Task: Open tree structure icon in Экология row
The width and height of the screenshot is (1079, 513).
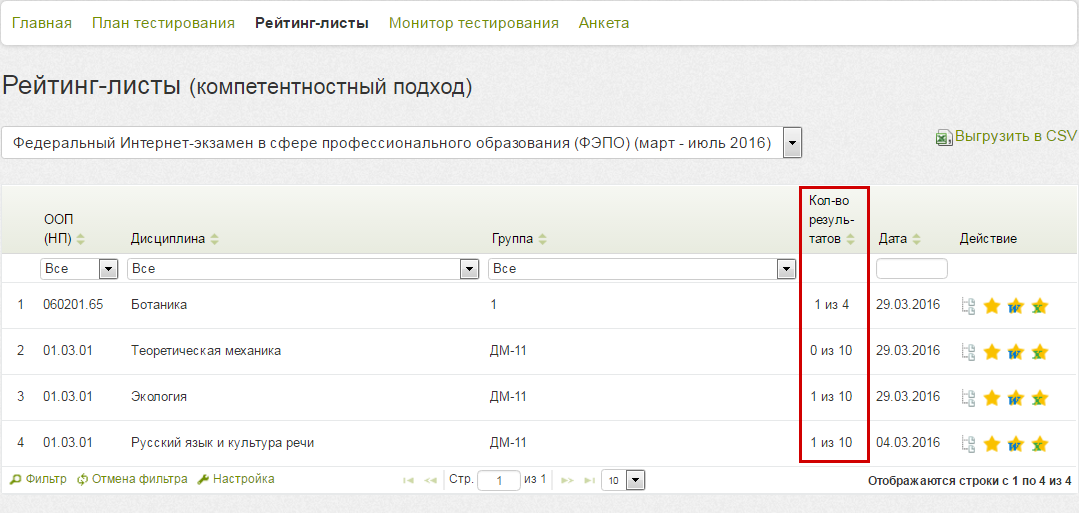Action: click(969, 398)
